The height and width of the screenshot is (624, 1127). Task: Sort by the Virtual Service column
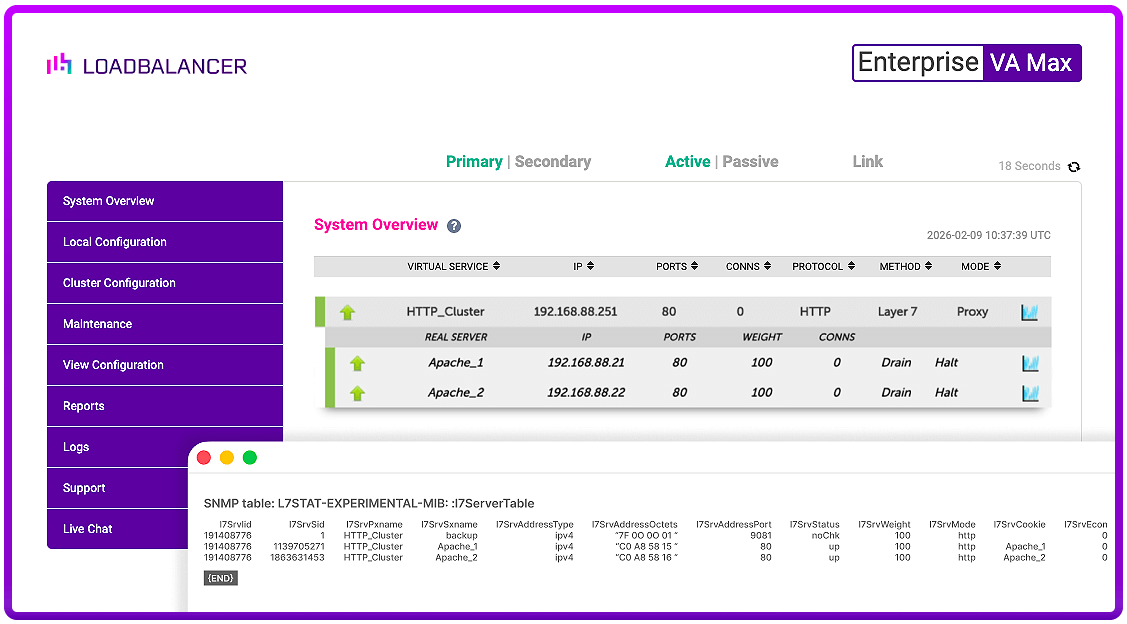point(453,267)
